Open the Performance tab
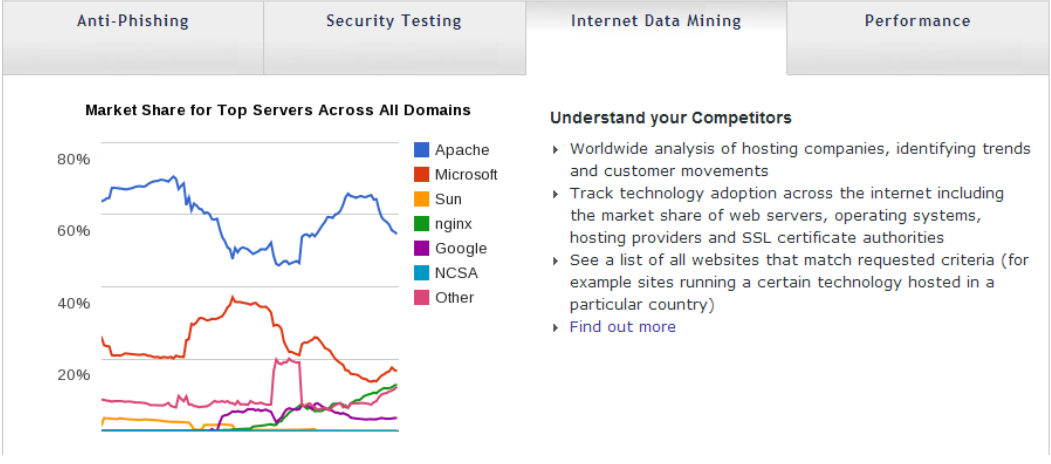The image size is (1051, 464). click(917, 37)
